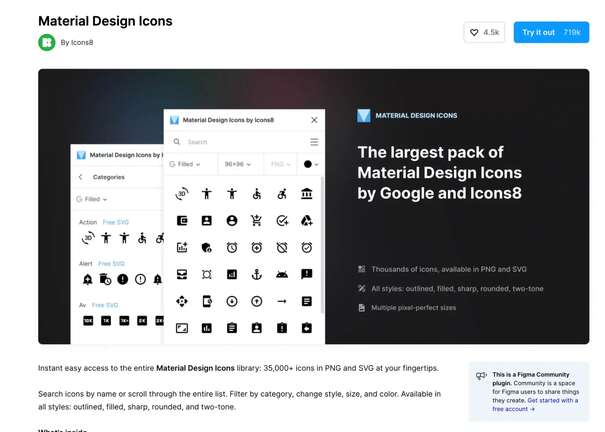Select the add alert bell icon in Alert row

[88, 279]
